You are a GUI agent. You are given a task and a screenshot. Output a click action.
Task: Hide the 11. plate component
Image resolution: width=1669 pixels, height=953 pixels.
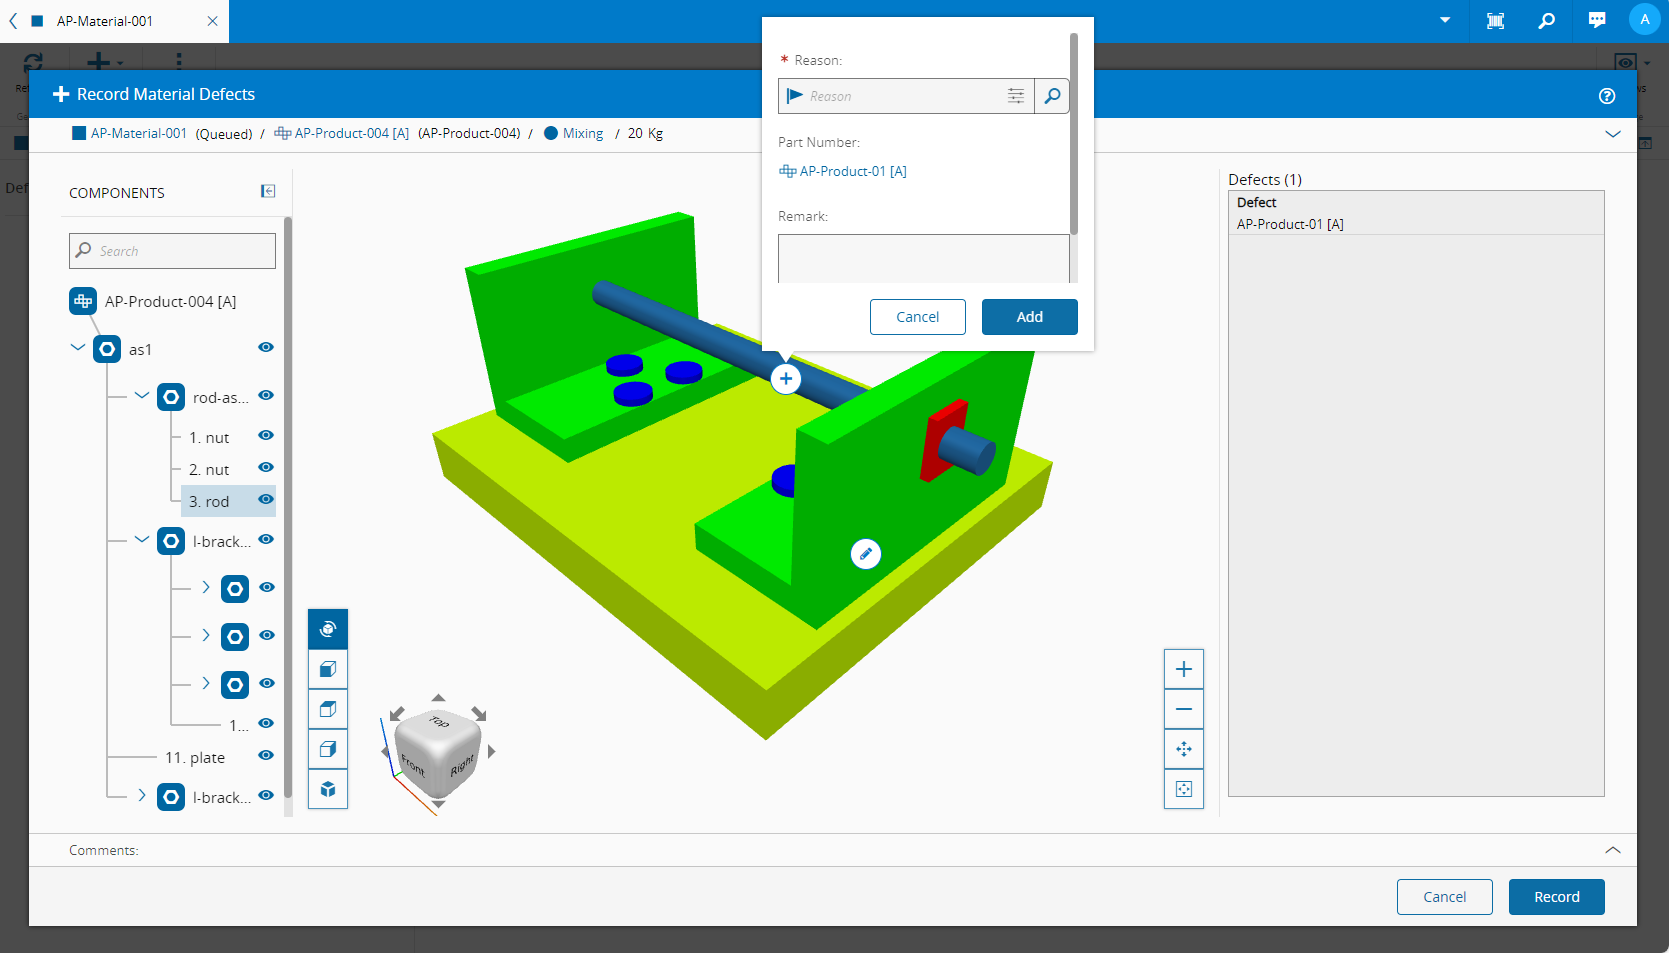pos(266,755)
